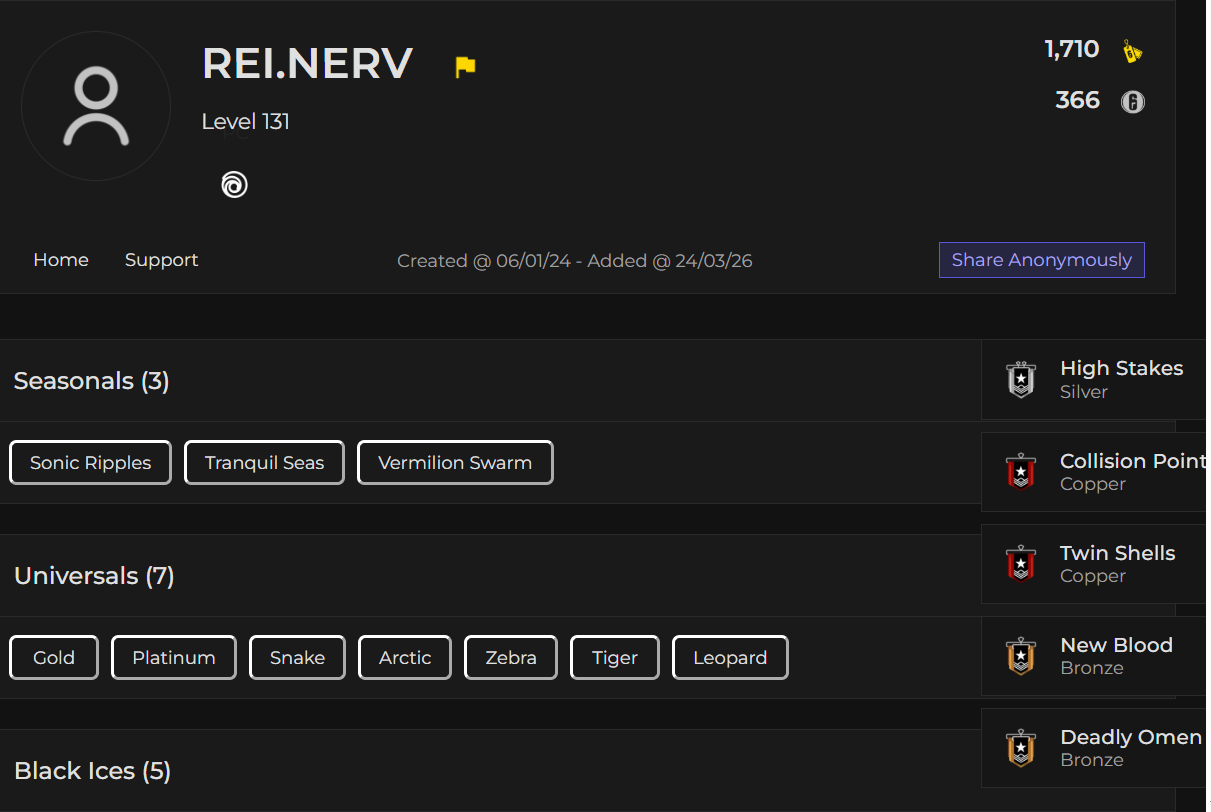This screenshot has height=812, width=1211.
Task: Click the profile avatar placeholder
Action: pyautogui.click(x=96, y=106)
